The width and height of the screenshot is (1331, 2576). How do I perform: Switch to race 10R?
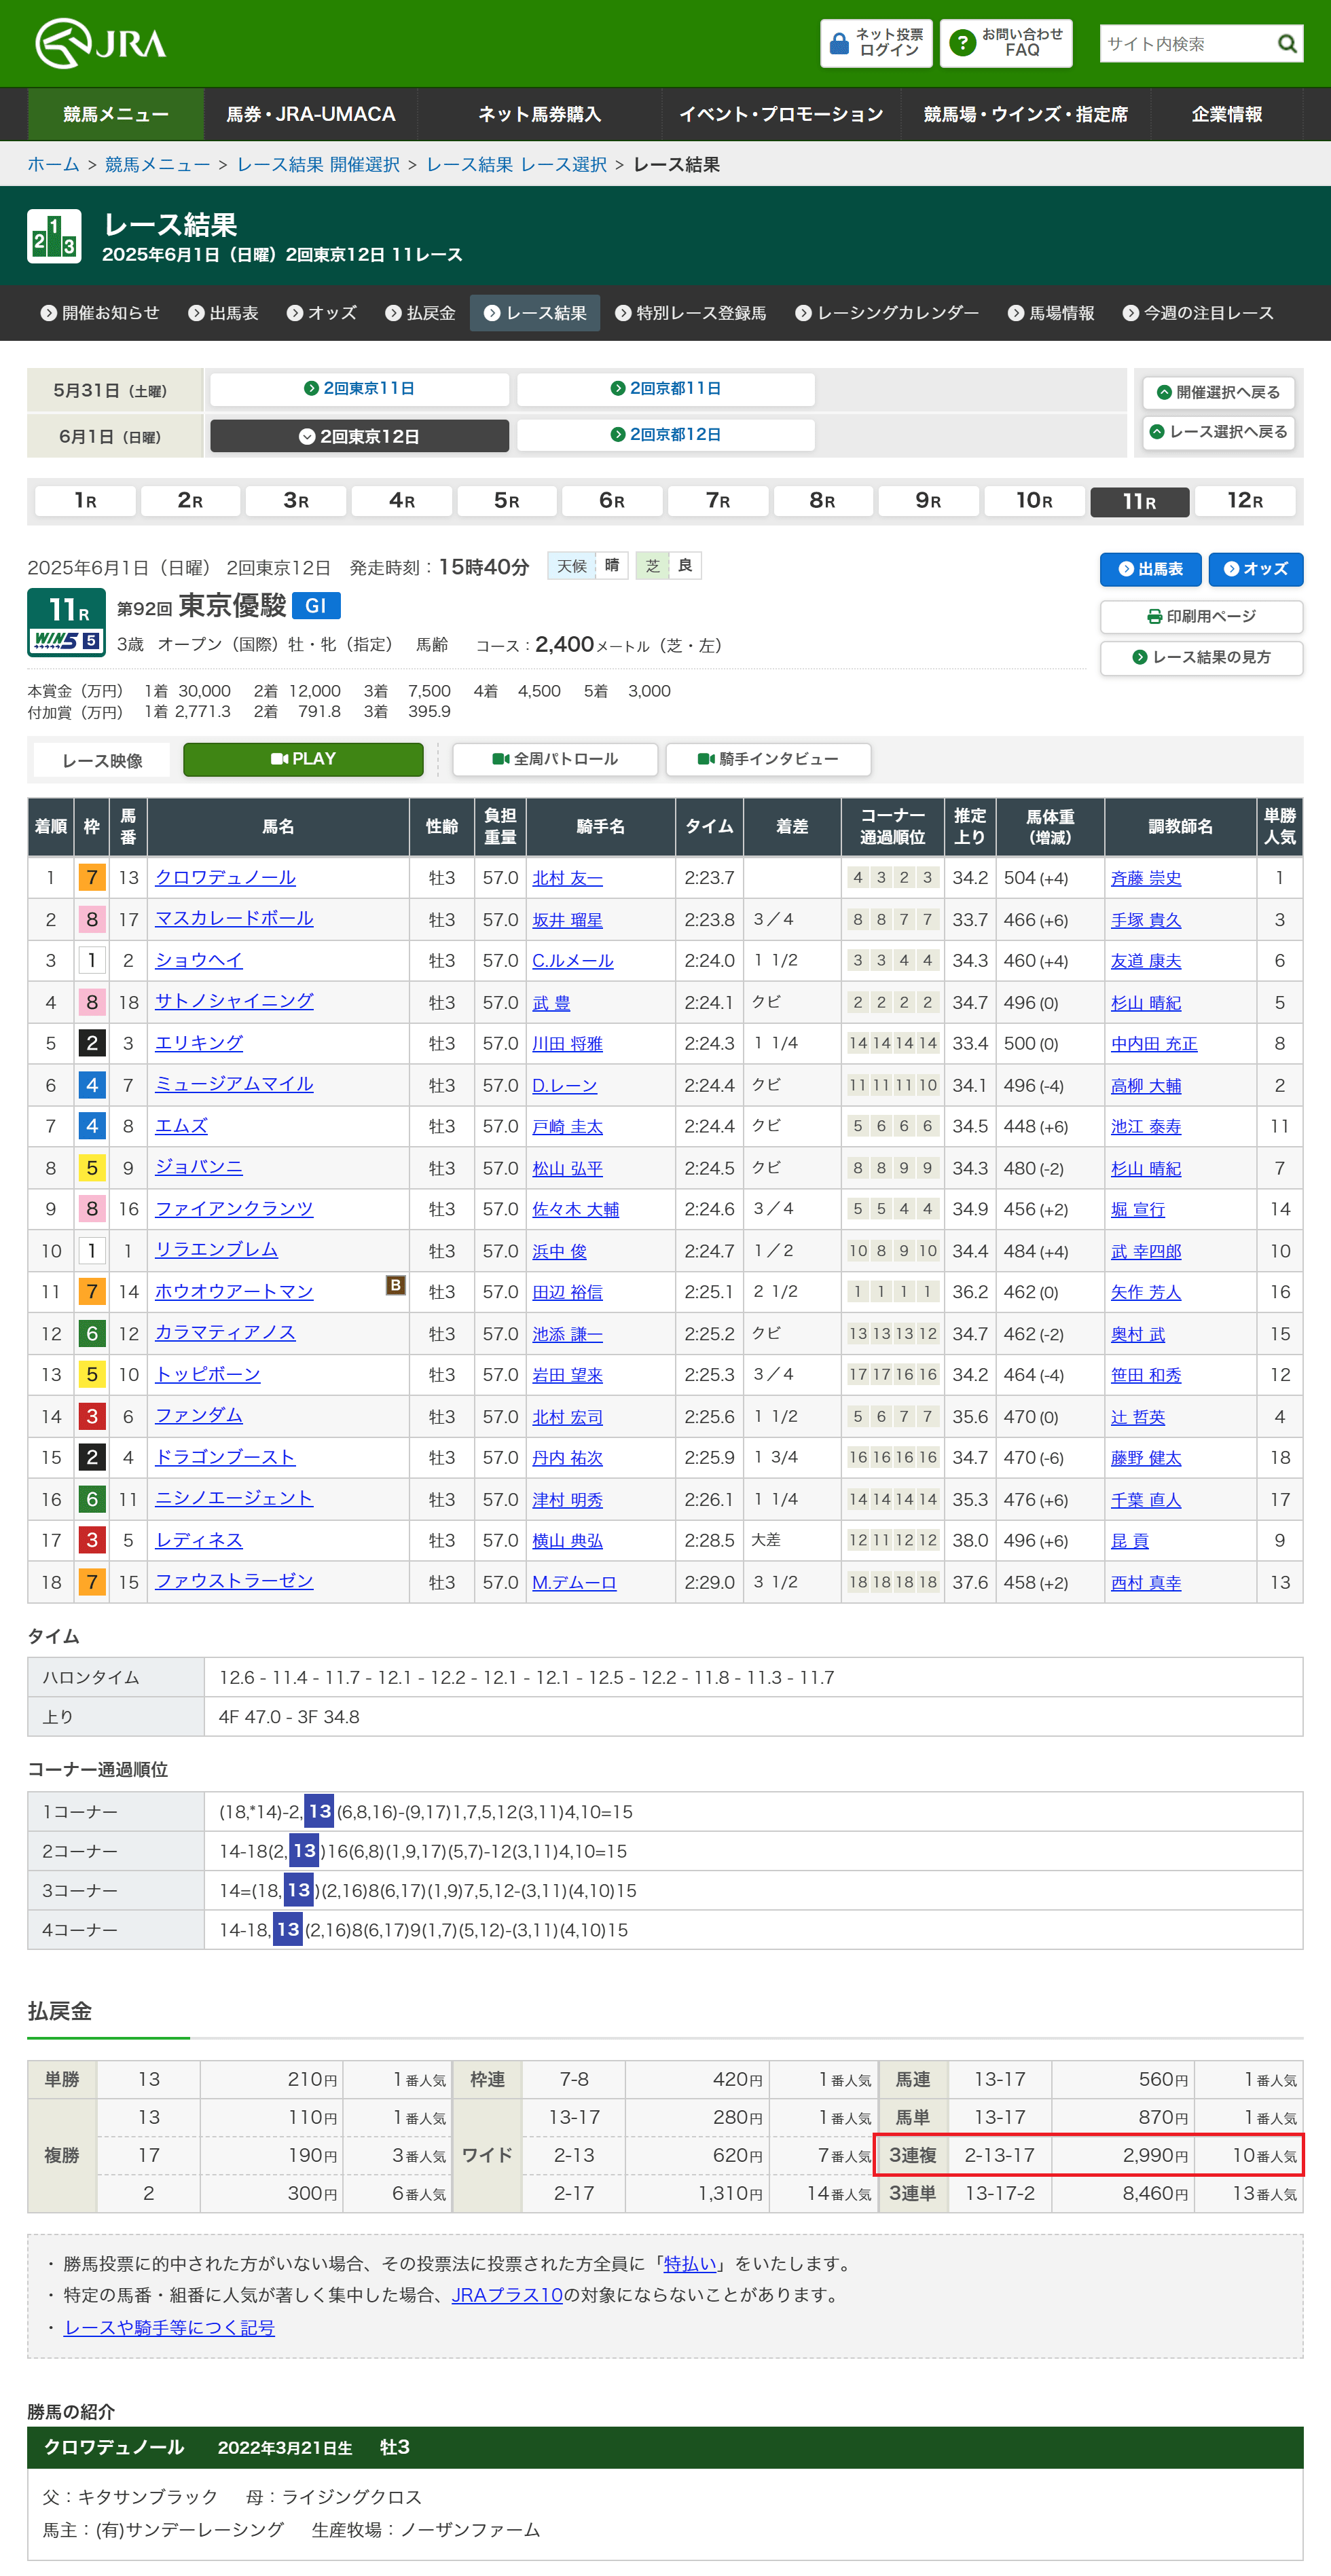point(1034,501)
